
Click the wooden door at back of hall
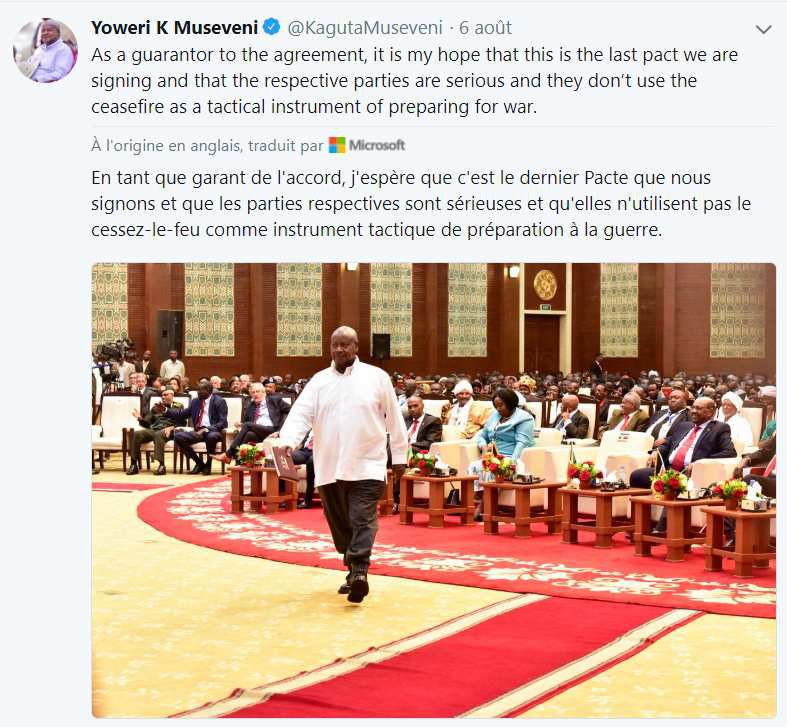pyautogui.click(x=542, y=344)
